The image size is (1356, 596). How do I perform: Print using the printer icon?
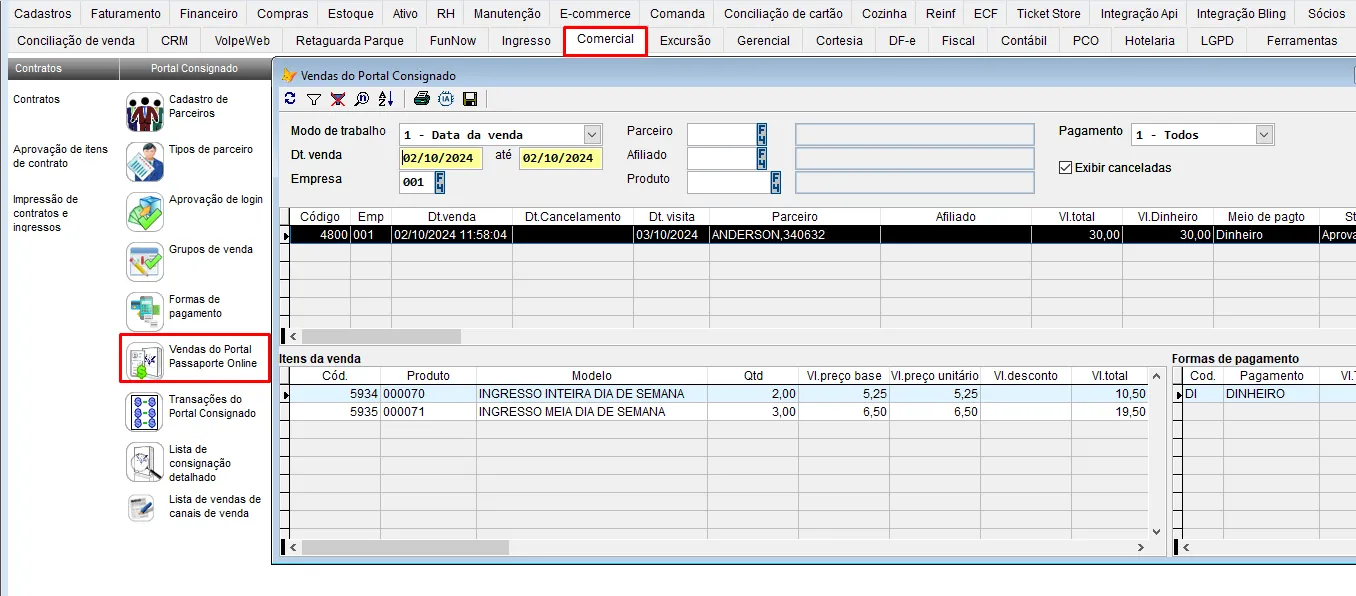[422, 99]
